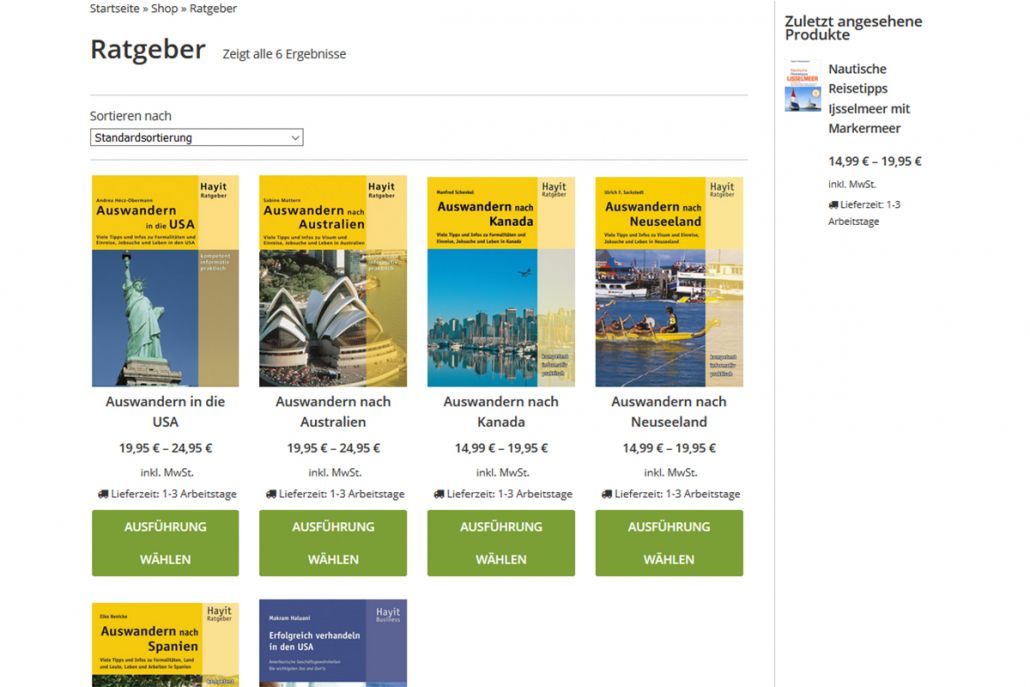
Task: Click the Auswandern in die USA title
Action: (x=166, y=411)
